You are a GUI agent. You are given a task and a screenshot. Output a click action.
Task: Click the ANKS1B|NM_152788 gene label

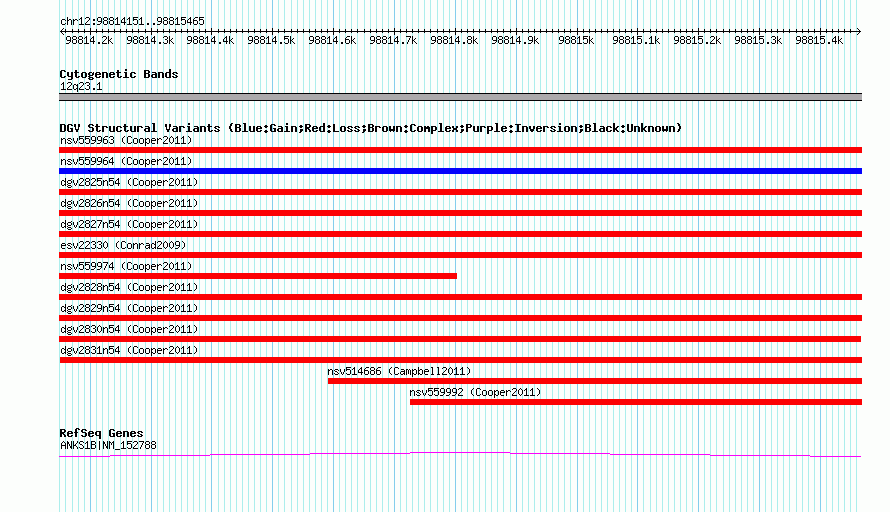[x=108, y=446]
